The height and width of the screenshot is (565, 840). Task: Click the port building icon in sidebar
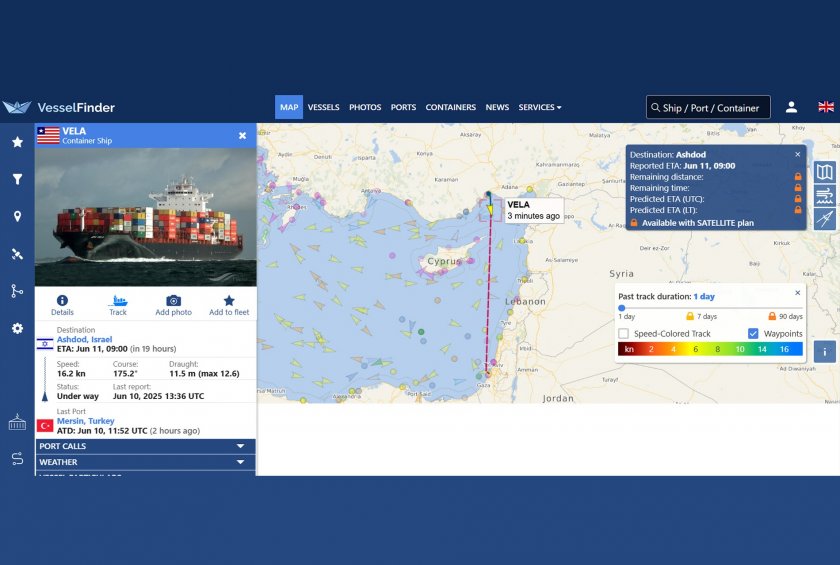tap(17, 422)
